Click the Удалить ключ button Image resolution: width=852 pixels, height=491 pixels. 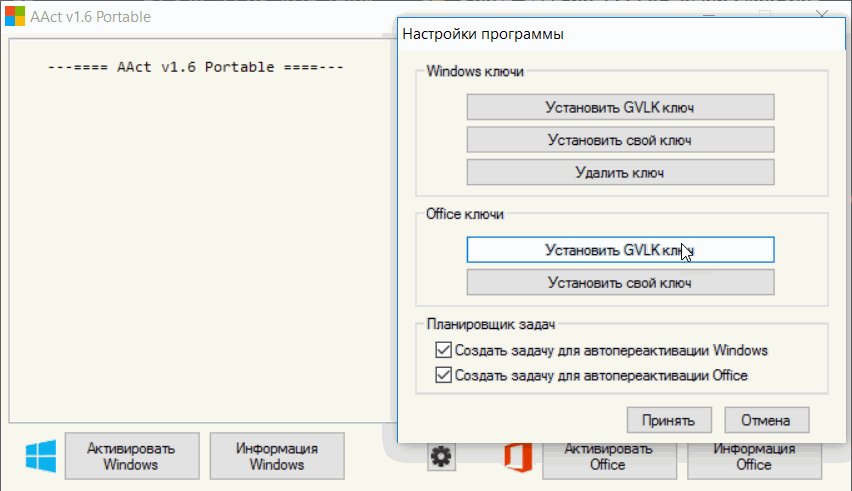(x=620, y=172)
